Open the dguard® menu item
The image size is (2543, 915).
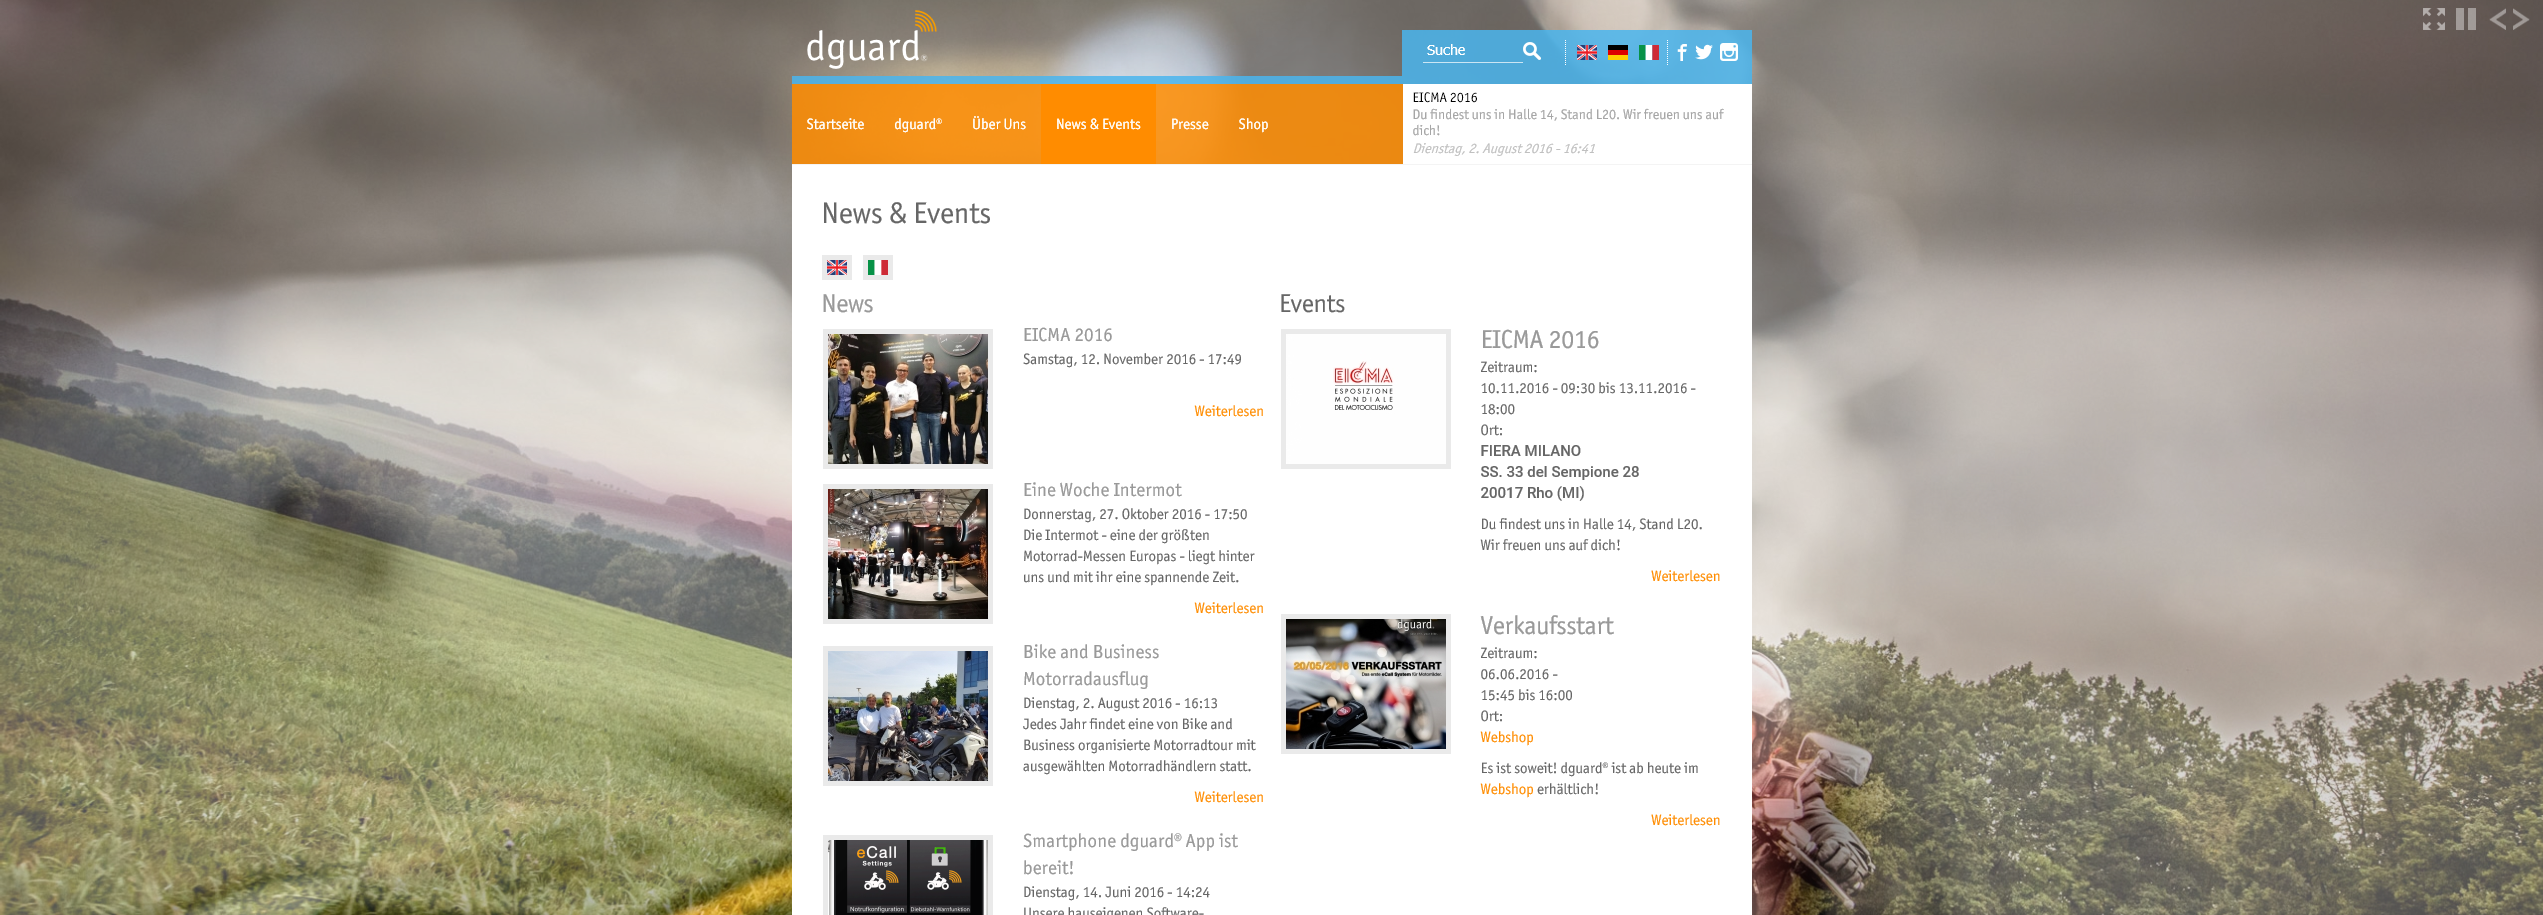(918, 124)
